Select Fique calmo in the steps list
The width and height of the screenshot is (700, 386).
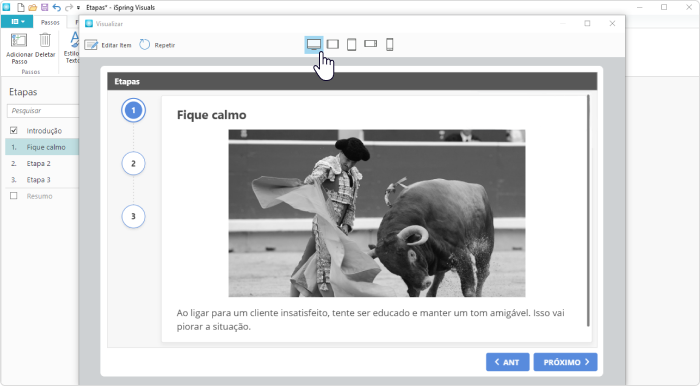[x=42, y=147]
